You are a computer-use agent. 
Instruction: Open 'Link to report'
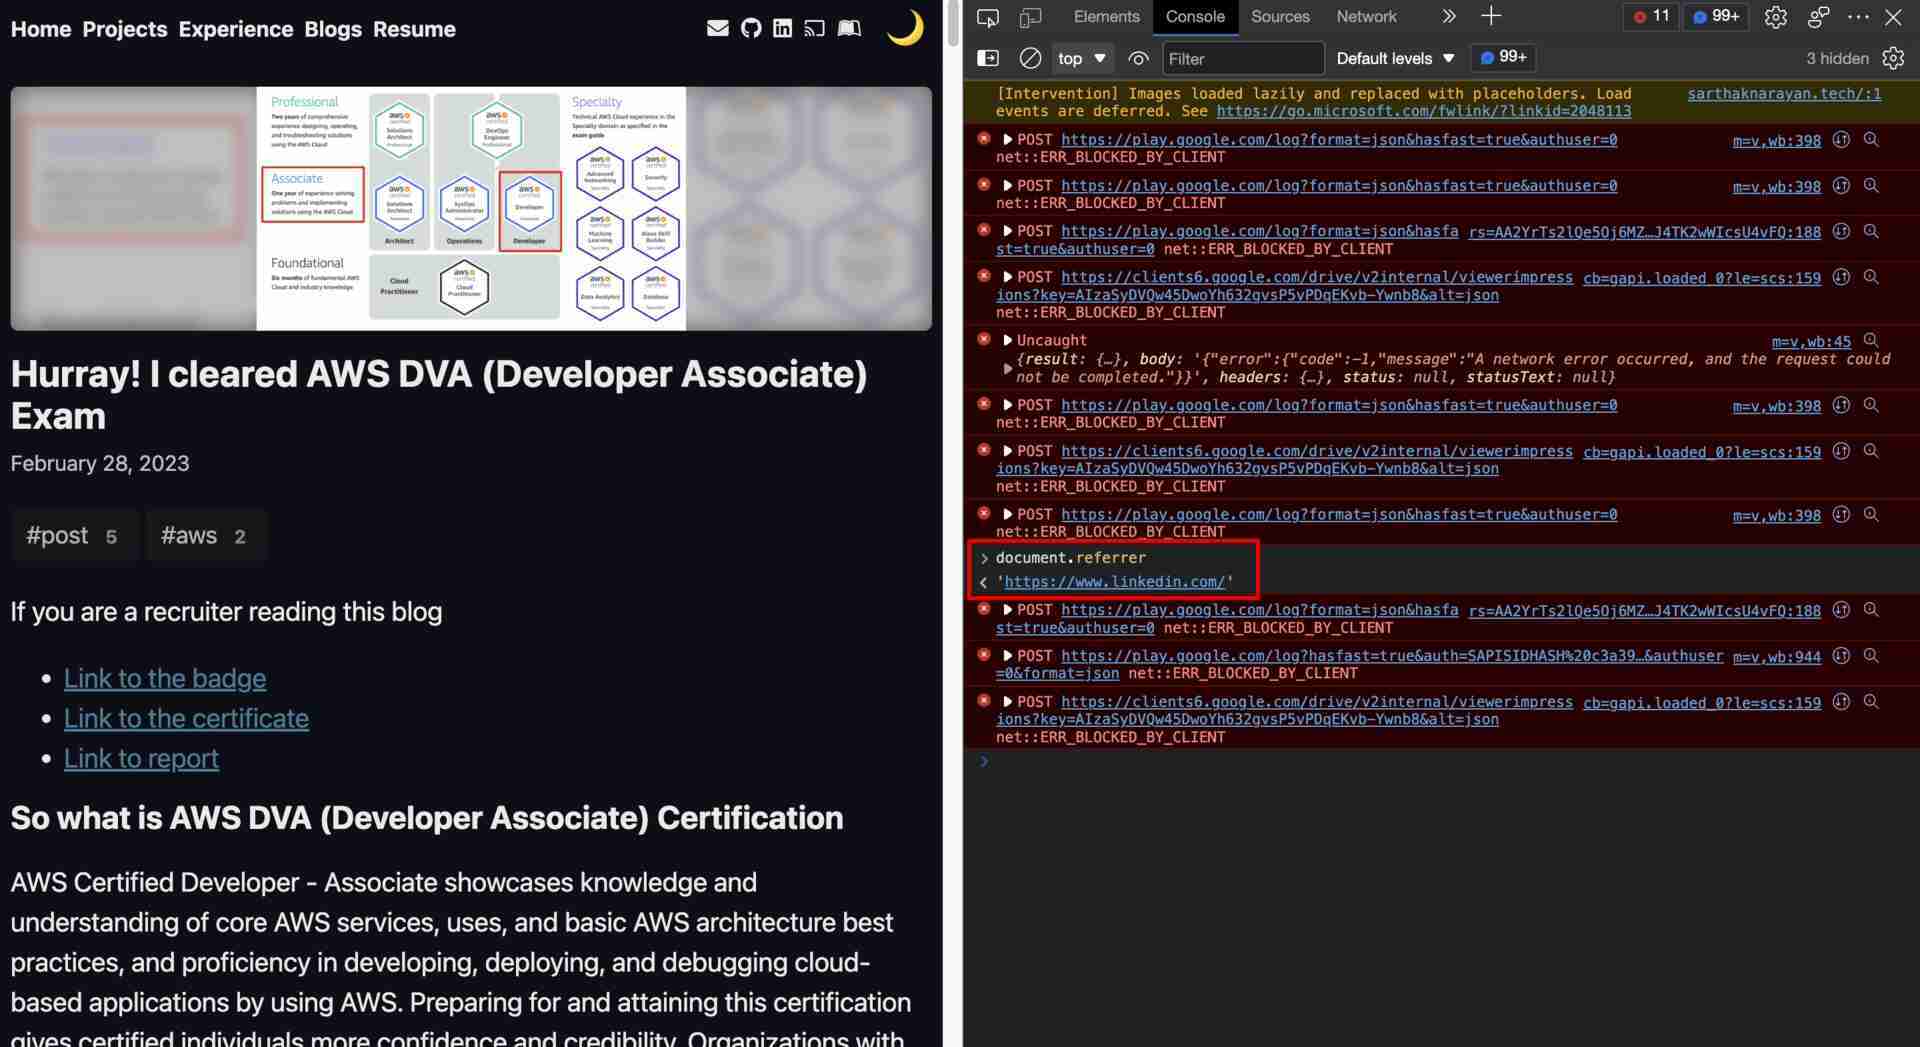pyautogui.click(x=141, y=758)
